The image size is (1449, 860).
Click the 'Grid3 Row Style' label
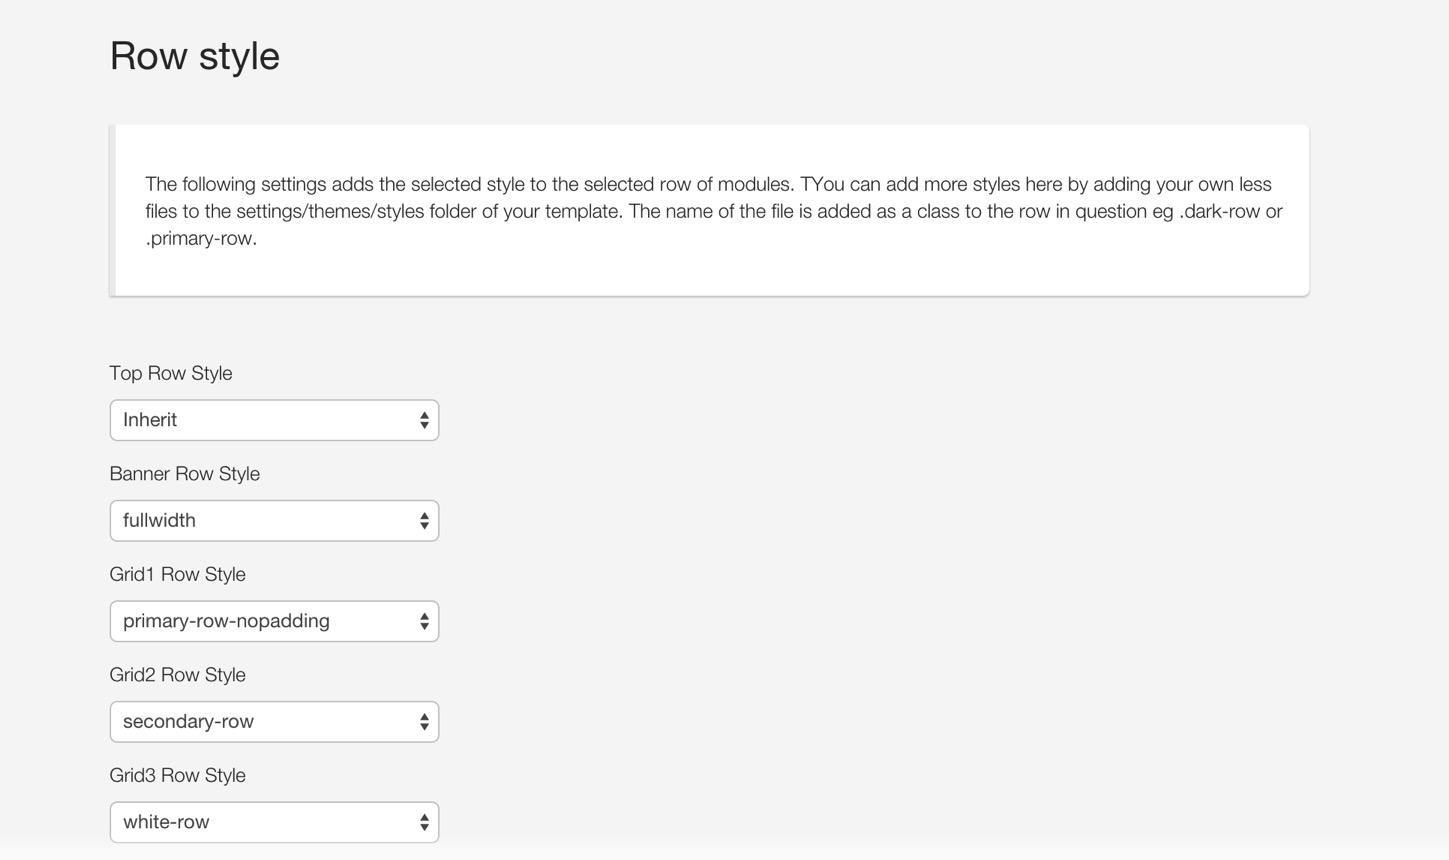click(x=178, y=775)
